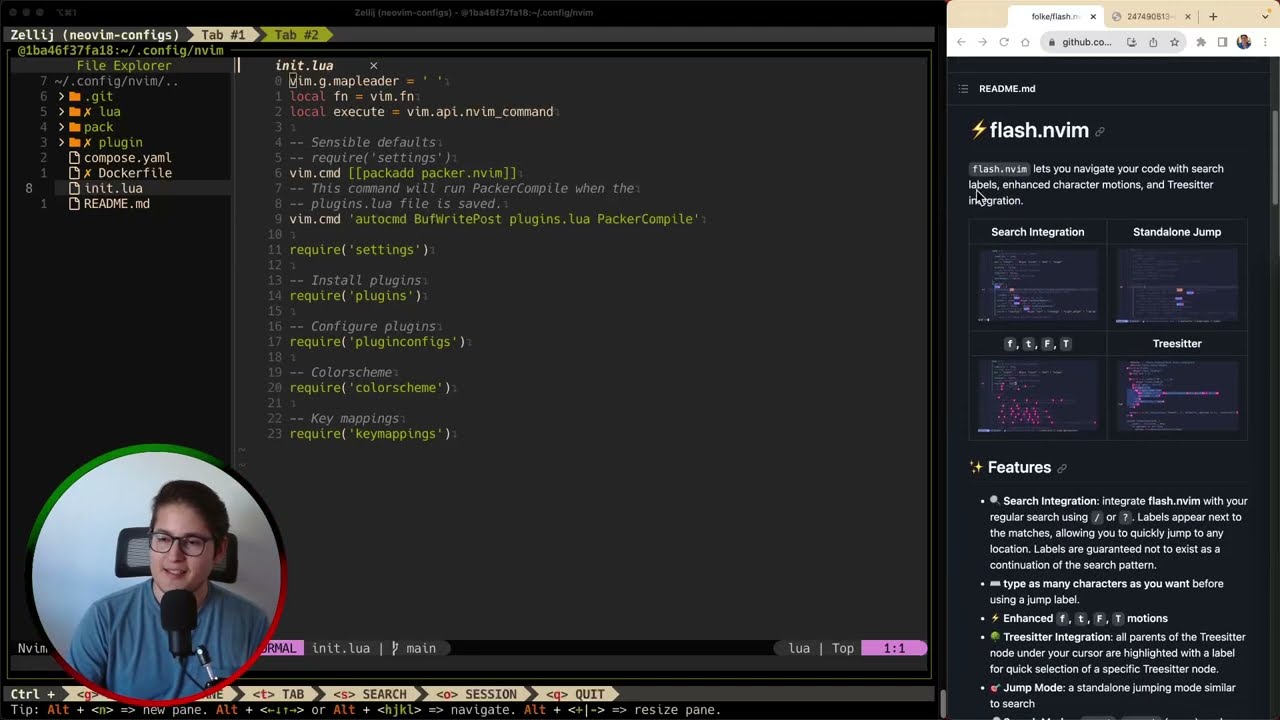The width and height of the screenshot is (1280, 720).
Task: Open the browser extensions puzzle icon
Action: pos(1201,42)
